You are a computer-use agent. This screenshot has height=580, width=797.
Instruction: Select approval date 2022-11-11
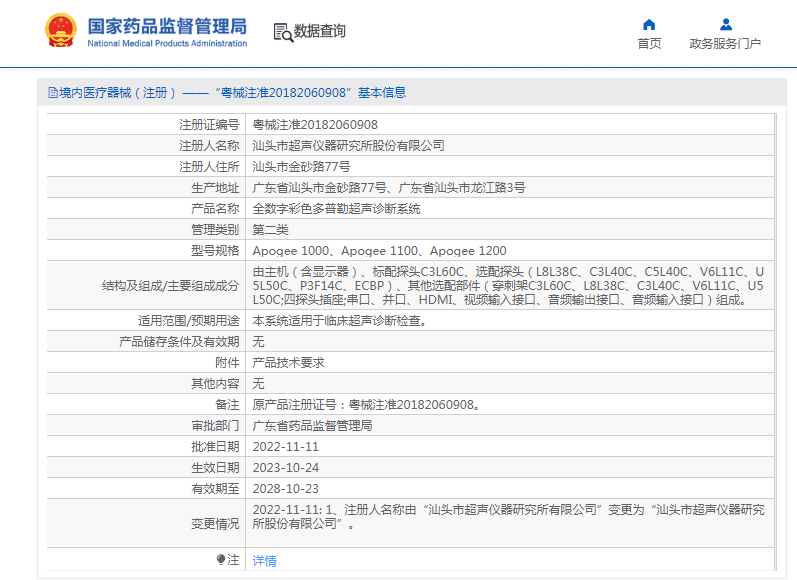(286, 447)
